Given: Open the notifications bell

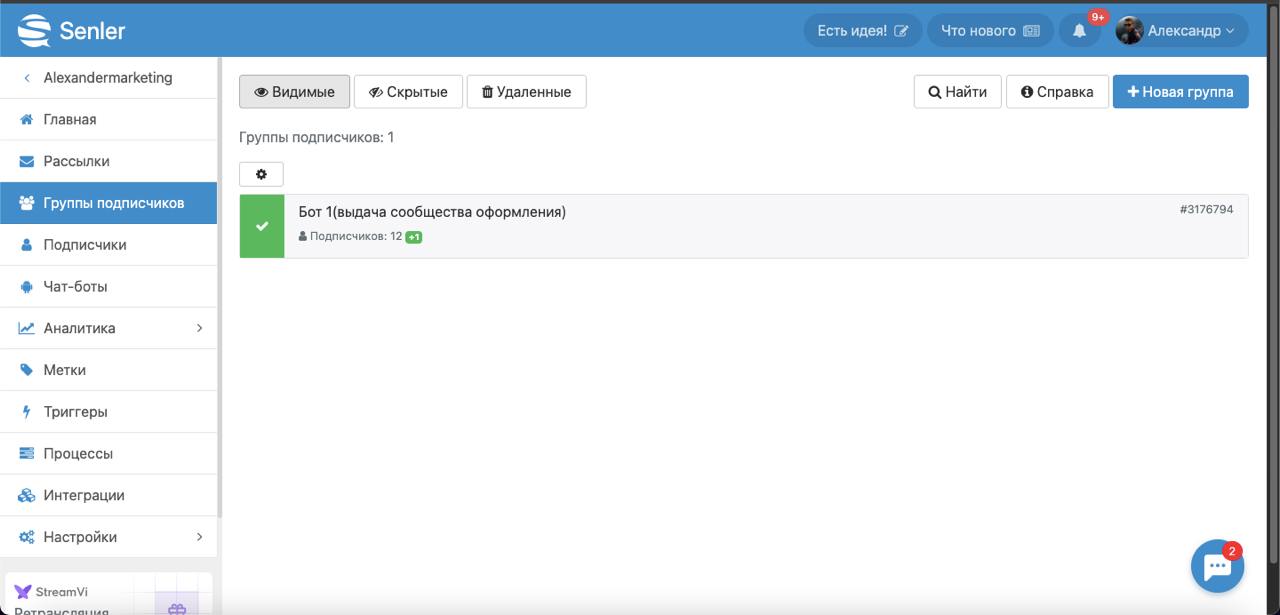Looking at the screenshot, I should click(1079, 31).
